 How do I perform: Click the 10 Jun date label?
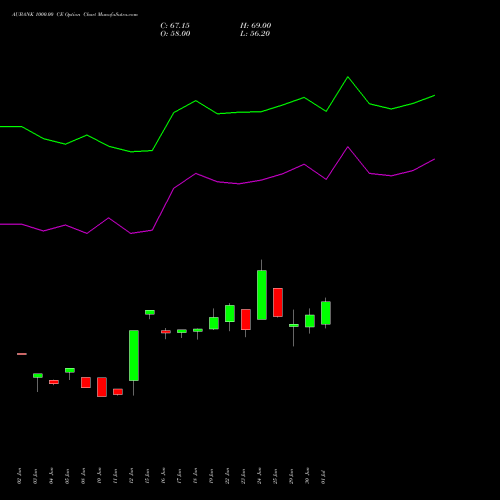click(x=99, y=476)
